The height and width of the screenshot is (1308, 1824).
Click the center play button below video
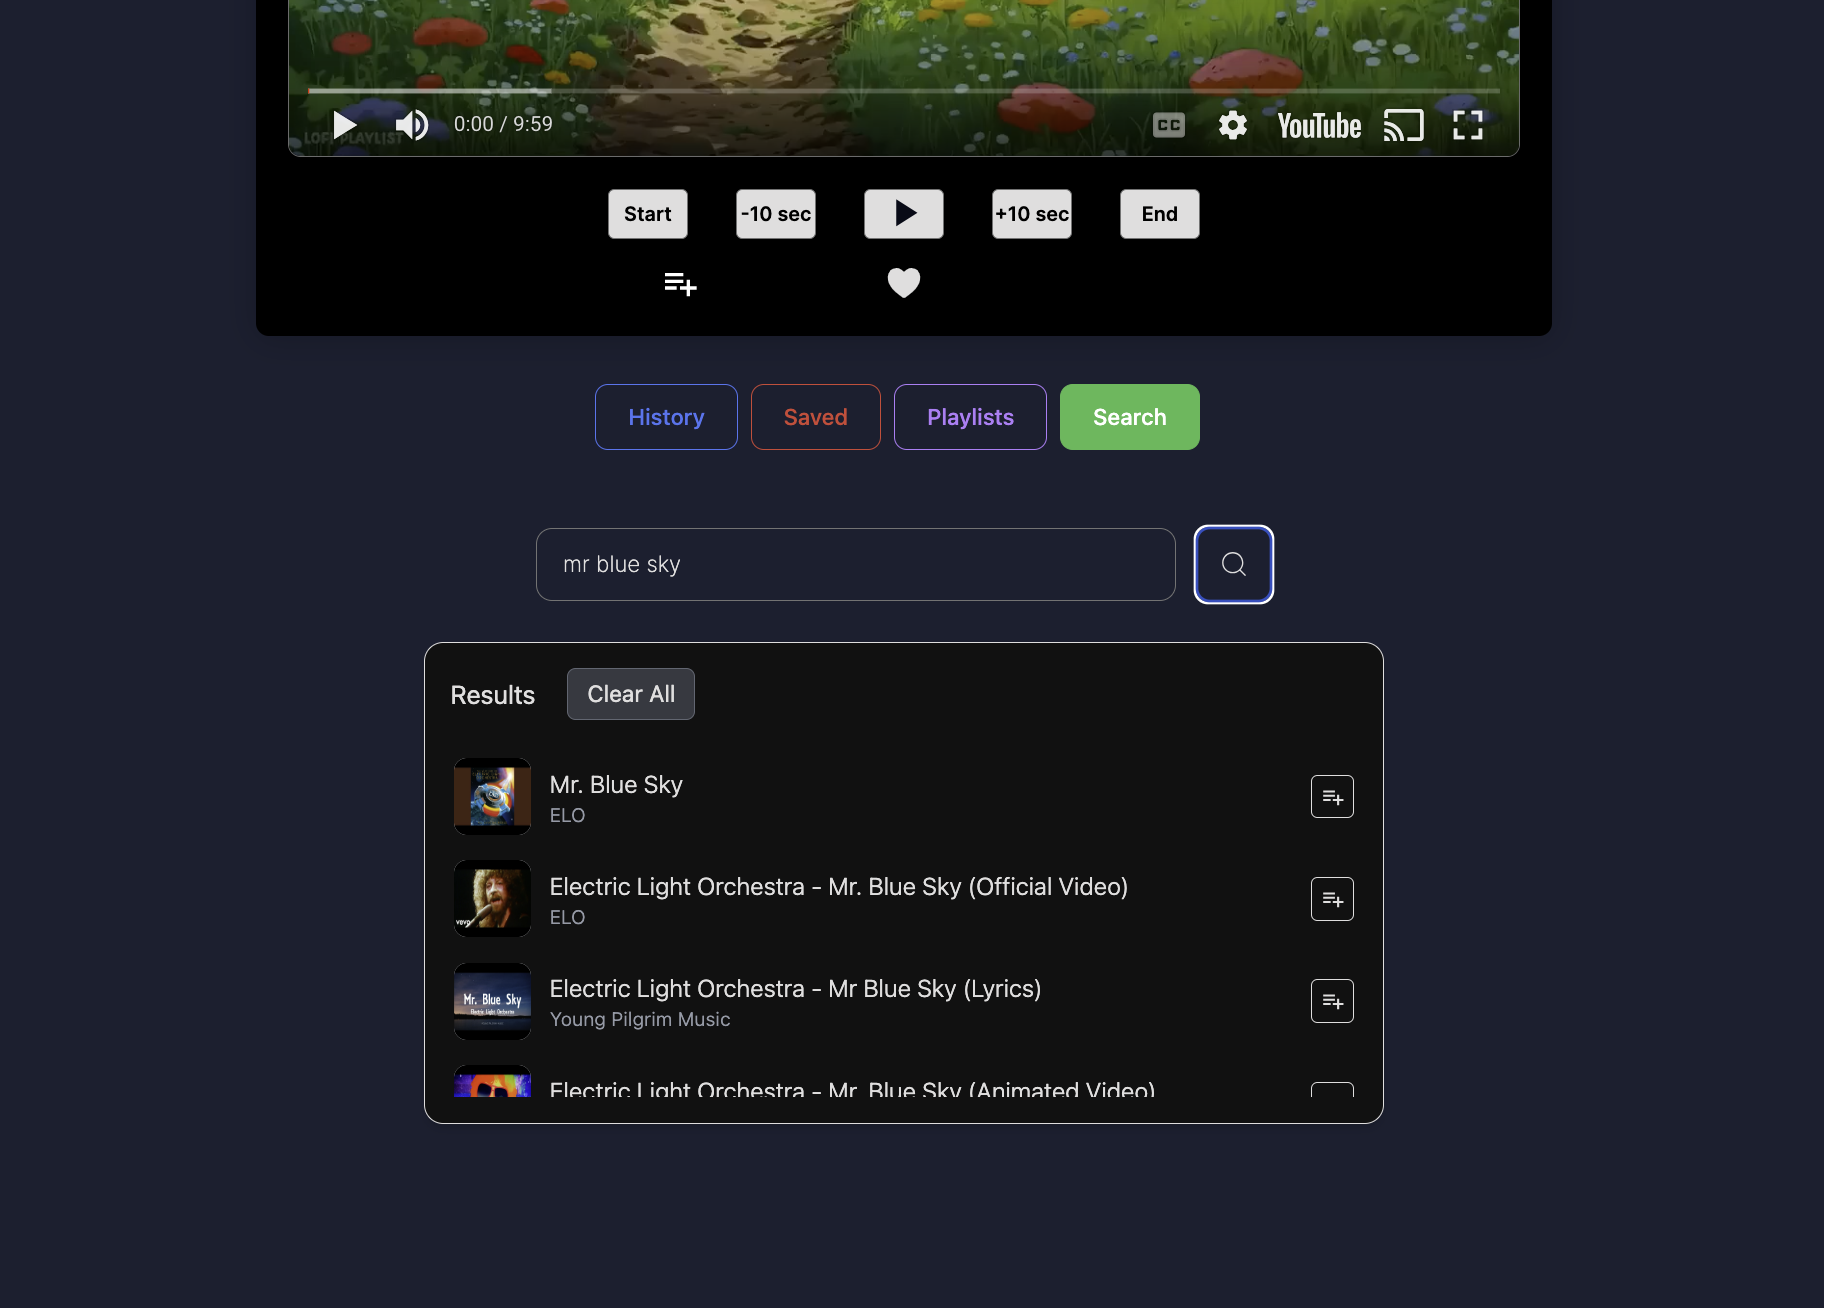[x=904, y=214]
